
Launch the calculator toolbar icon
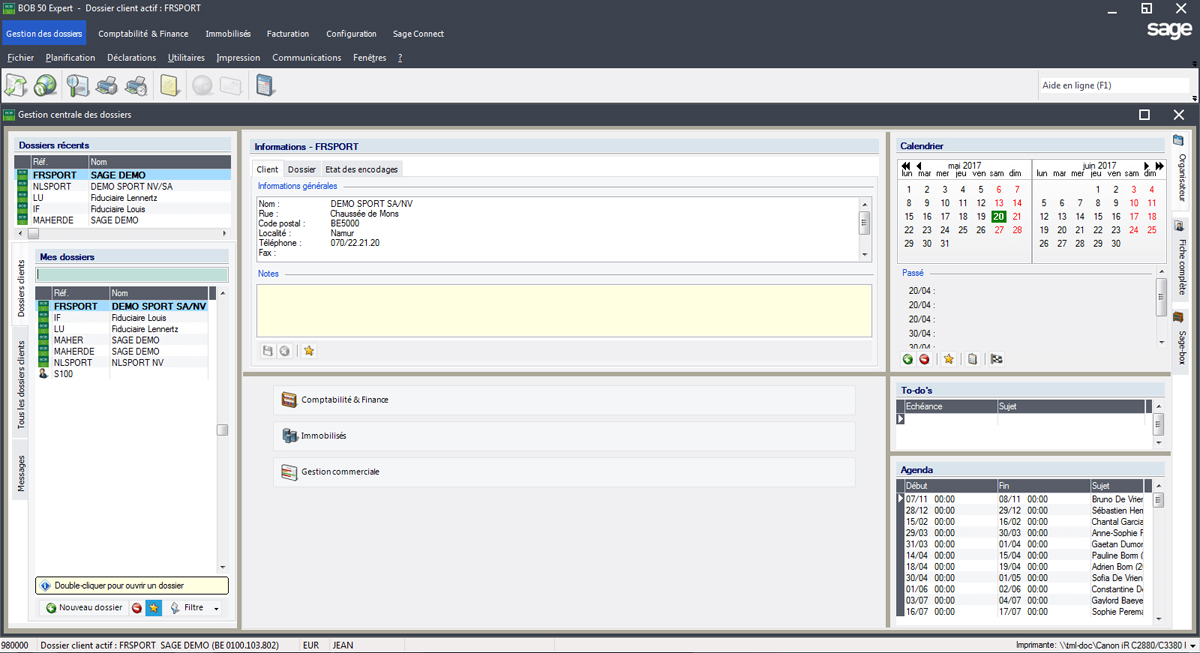point(265,85)
